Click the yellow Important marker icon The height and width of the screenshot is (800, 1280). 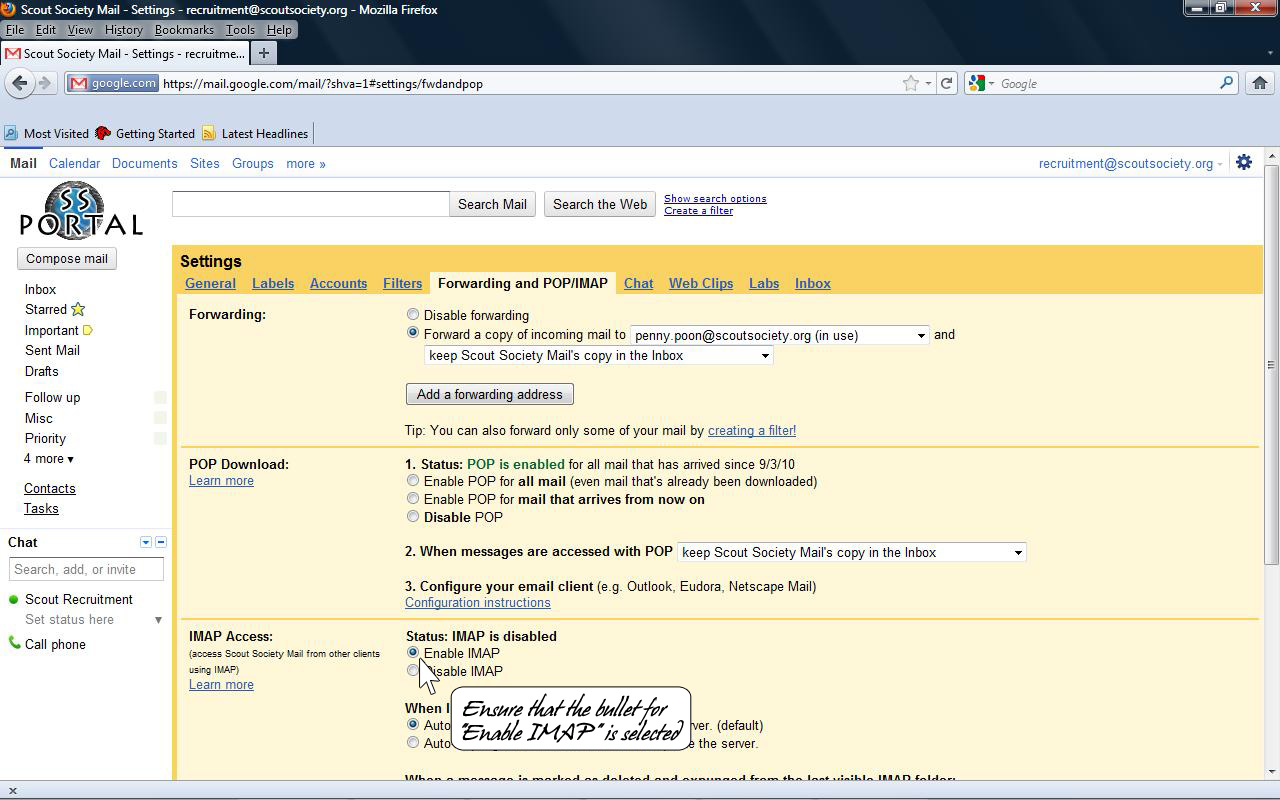[x=87, y=330]
